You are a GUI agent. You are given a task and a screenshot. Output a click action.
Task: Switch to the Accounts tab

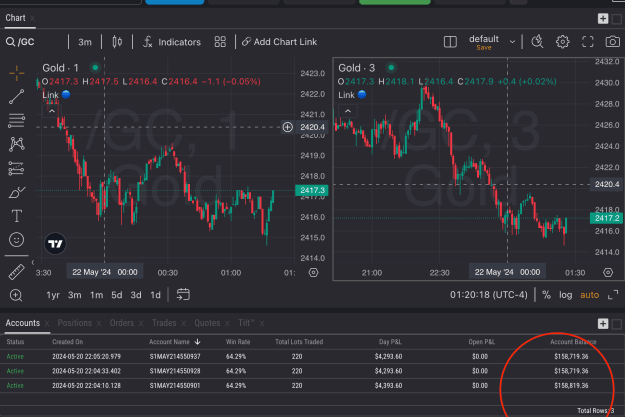(22, 323)
